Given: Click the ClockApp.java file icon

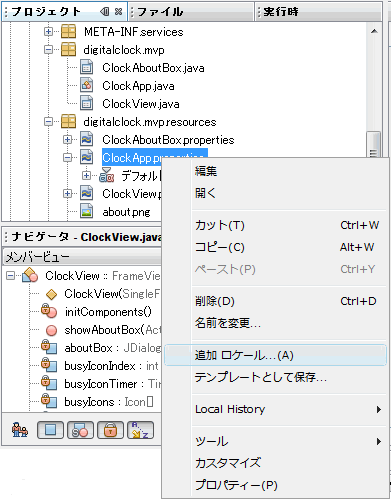Looking at the screenshot, I should pos(87,86).
